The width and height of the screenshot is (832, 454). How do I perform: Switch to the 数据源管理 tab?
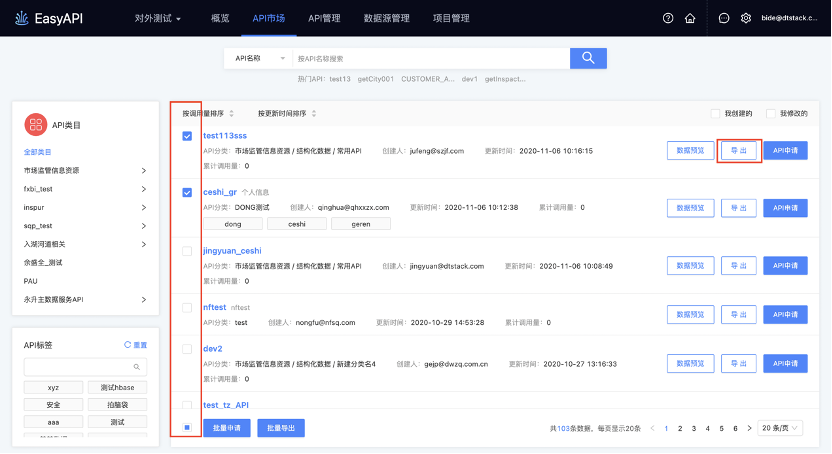pos(386,19)
